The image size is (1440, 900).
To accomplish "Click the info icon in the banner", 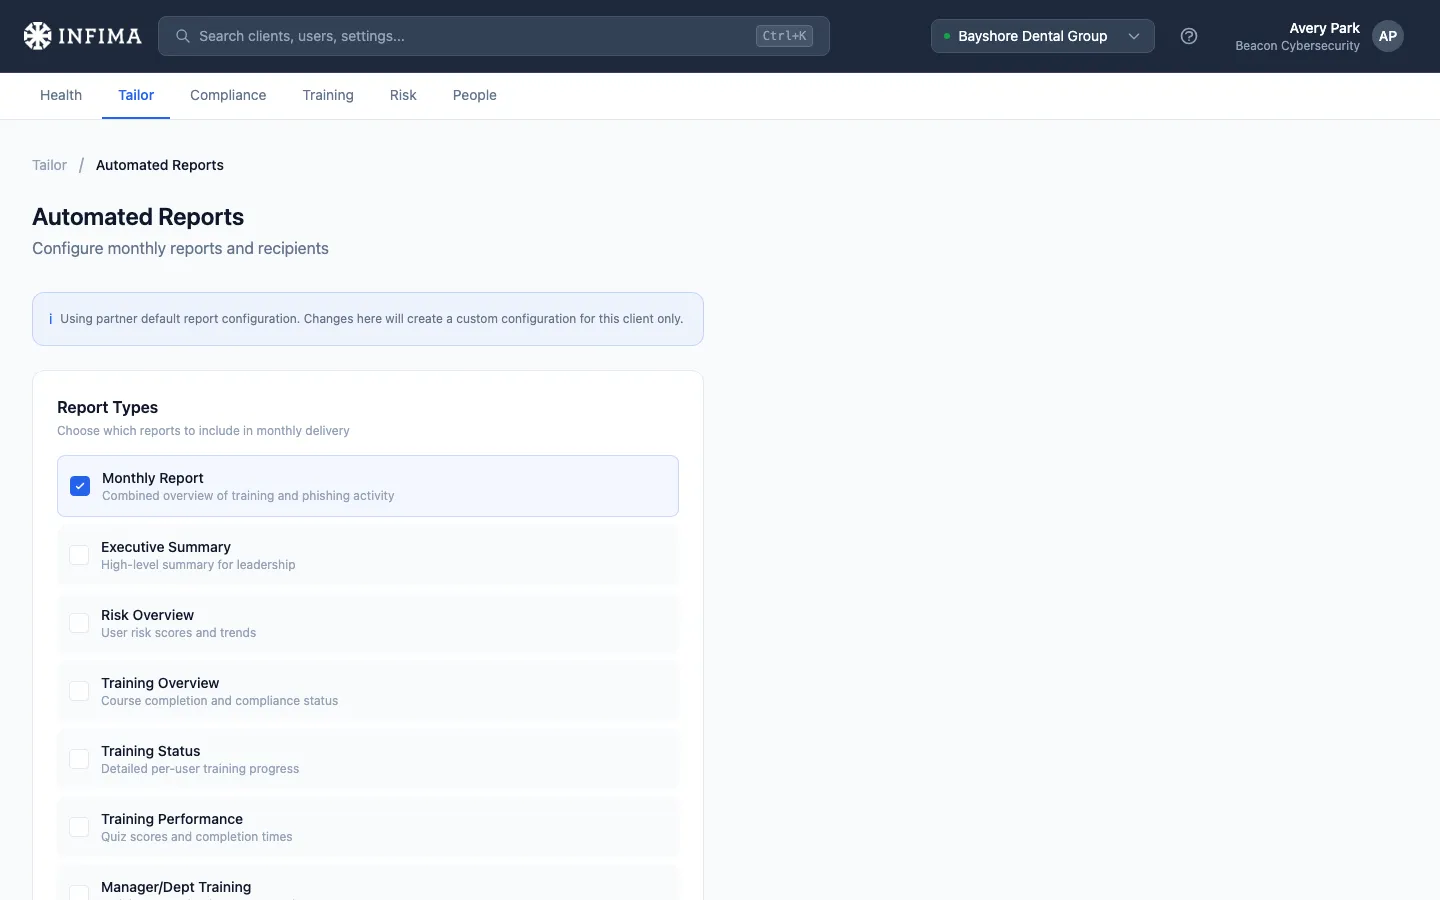I will [x=50, y=319].
